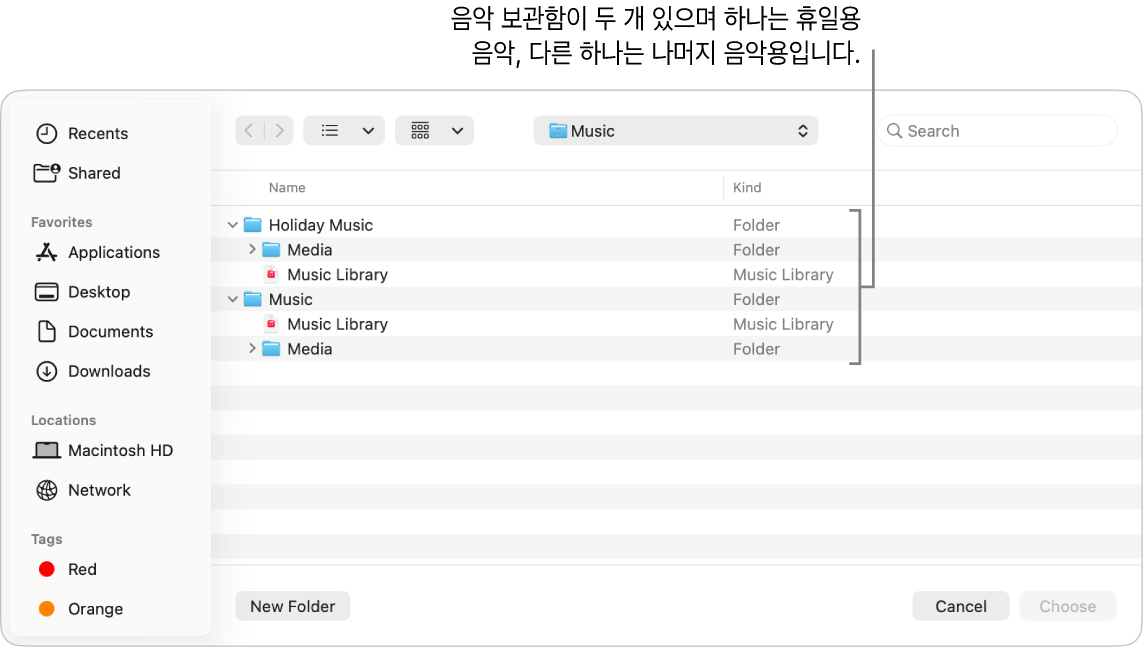Open the Music location popup menu
This screenshot has height=649, width=1144.
point(676,131)
